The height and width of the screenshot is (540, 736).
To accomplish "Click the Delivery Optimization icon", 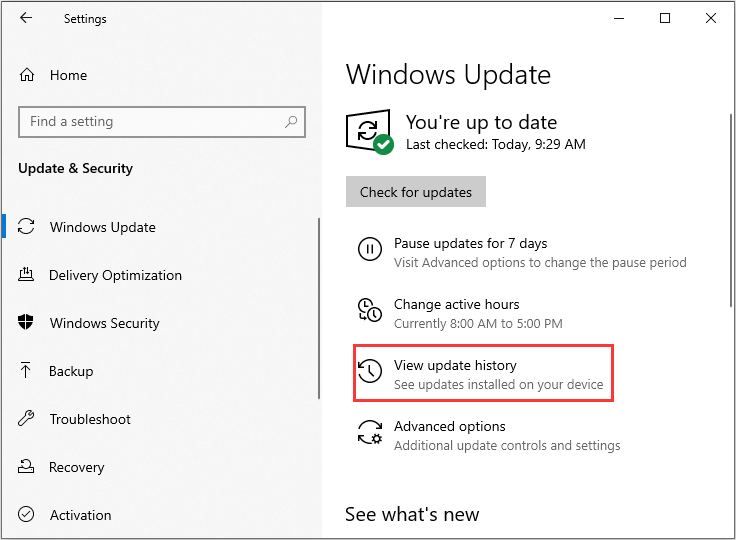I will click(x=26, y=274).
